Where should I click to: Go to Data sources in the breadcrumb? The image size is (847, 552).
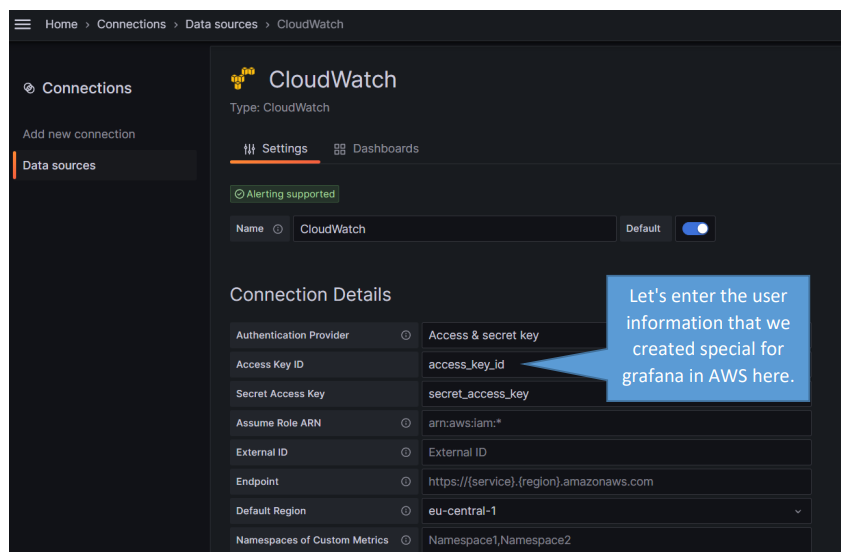pos(221,24)
